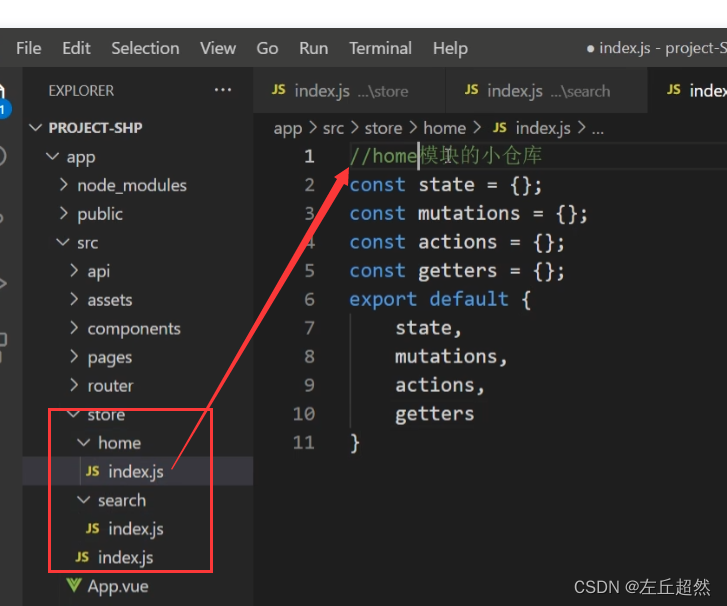Click breadcrumb segment 'src'
The height and width of the screenshot is (606, 727).
click(333, 128)
